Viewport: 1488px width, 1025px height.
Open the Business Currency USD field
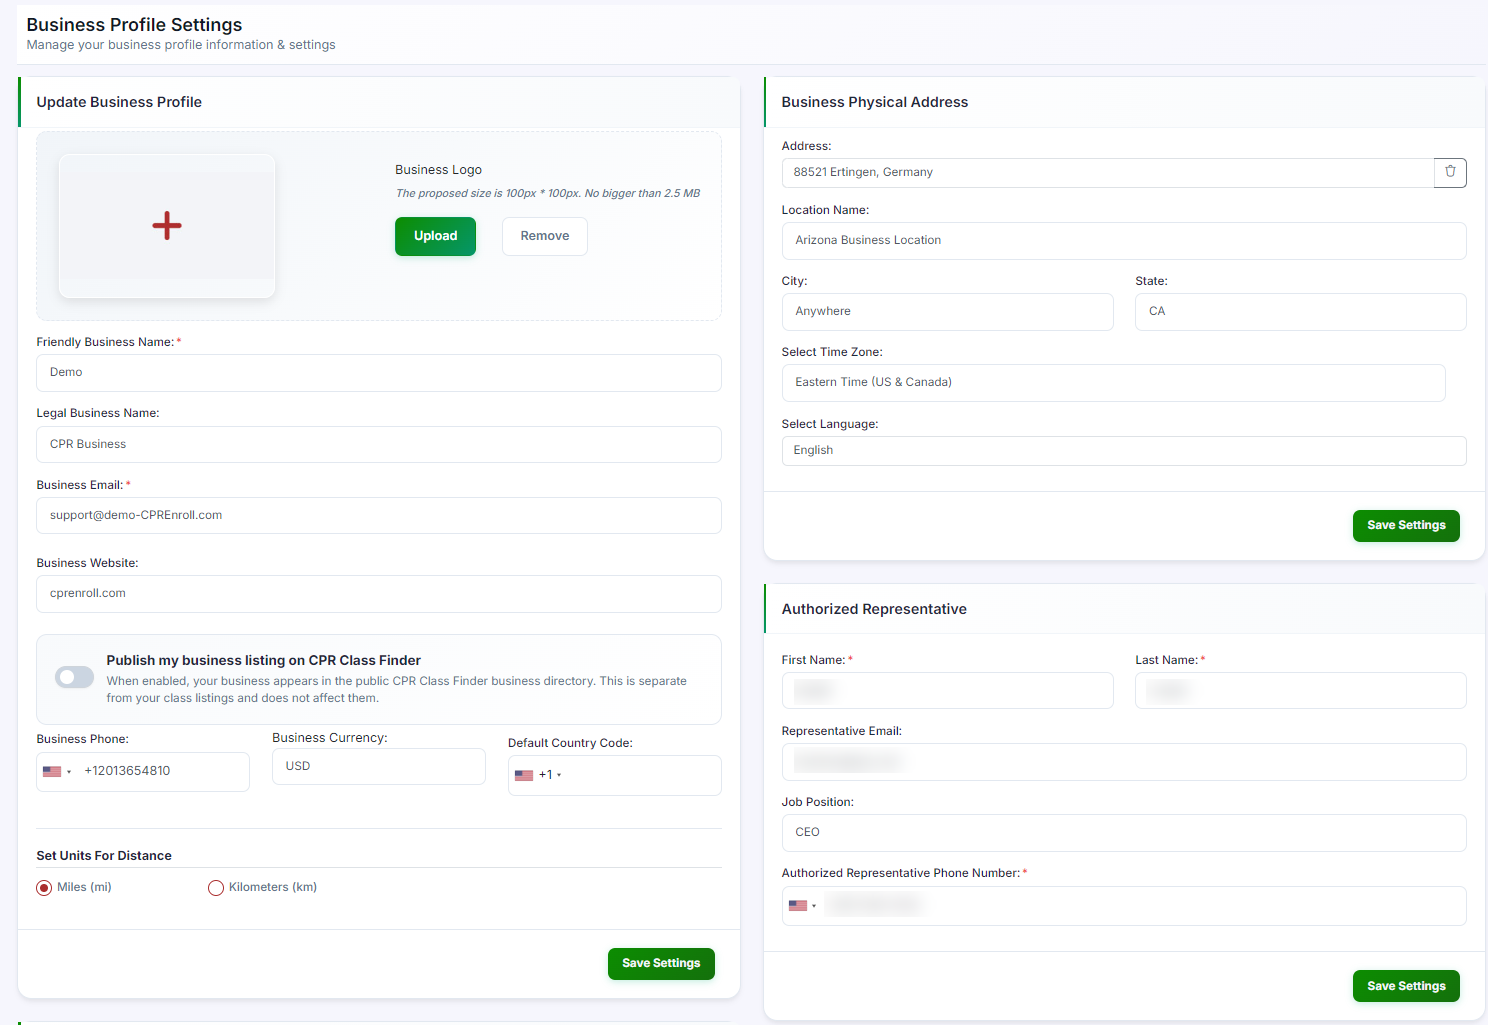click(379, 766)
